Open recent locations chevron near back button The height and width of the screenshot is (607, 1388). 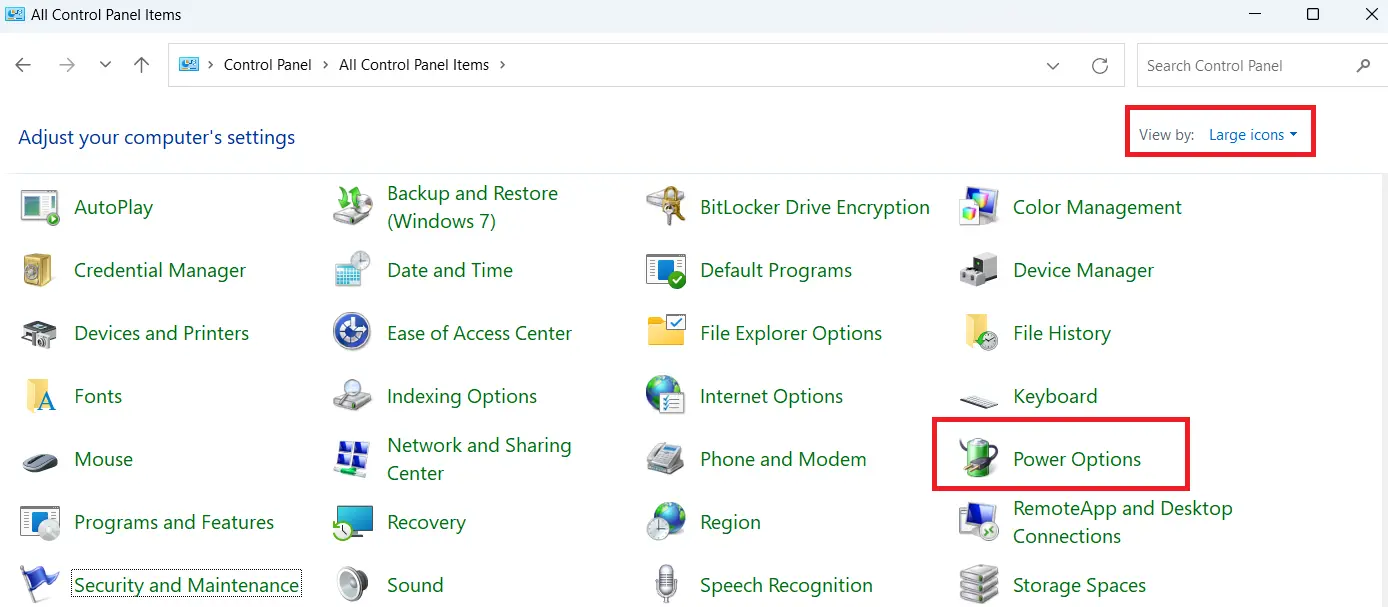(105, 65)
